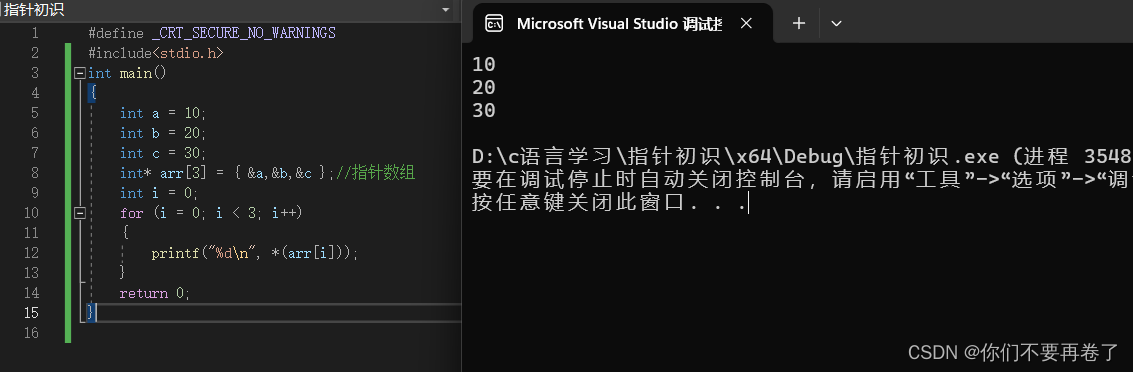This screenshot has height=372, width=1133.
Task: Click the printf statement on line 12
Action: (x=254, y=254)
